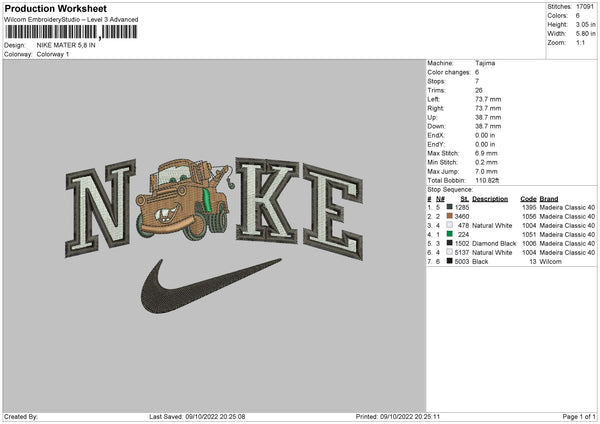Screen dimensions: 600x424
Task: Click code 1051 in the stop list
Action: (529, 235)
